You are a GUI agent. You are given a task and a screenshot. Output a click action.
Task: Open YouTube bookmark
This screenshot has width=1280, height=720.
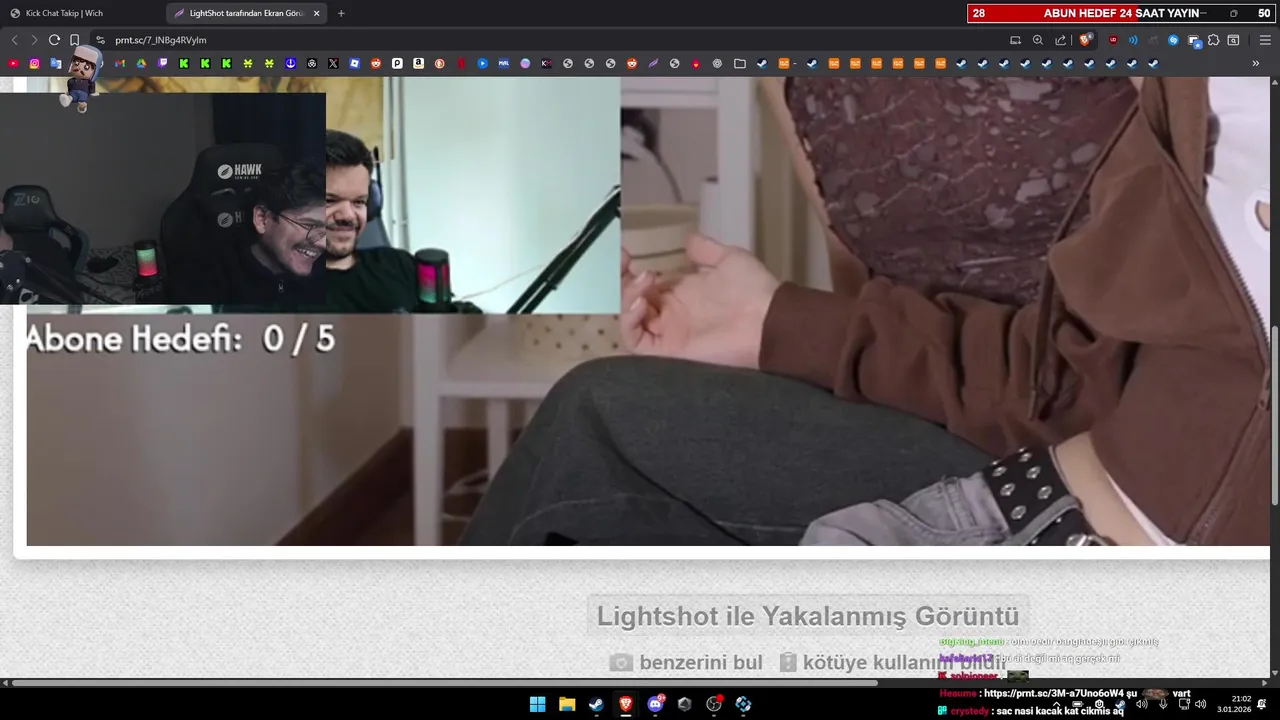13,63
